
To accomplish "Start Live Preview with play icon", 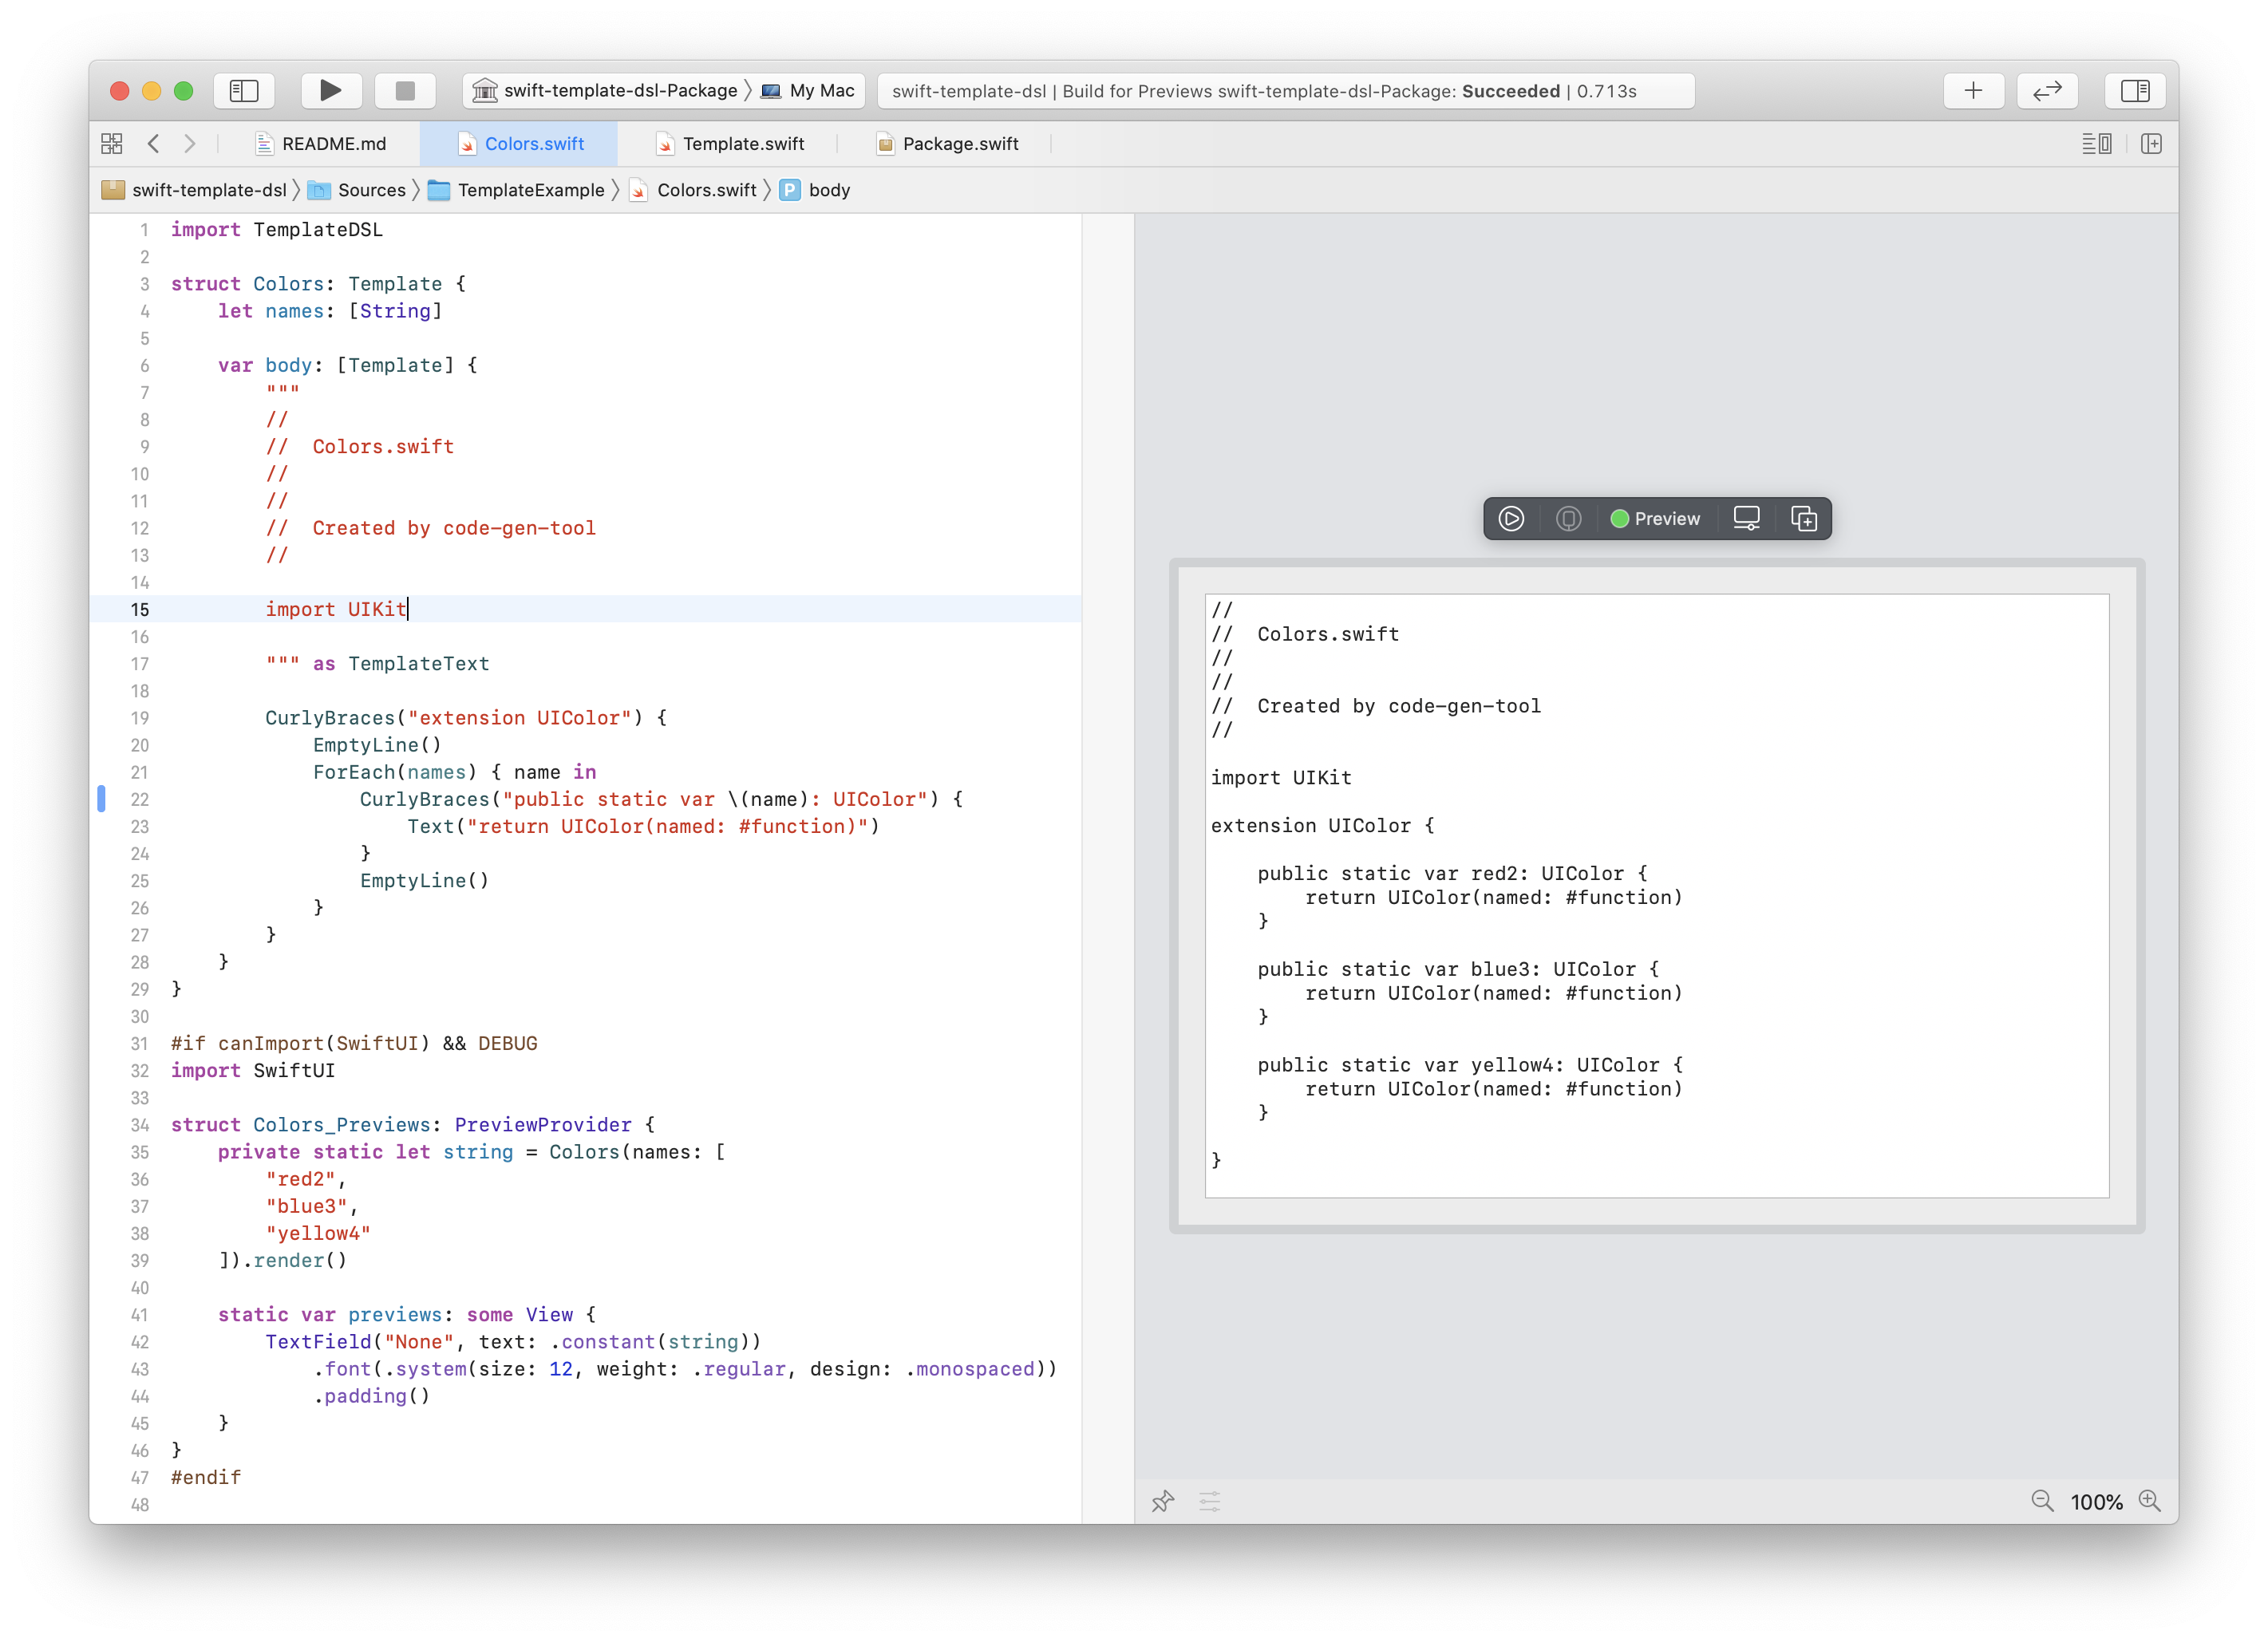I will (1510, 519).
